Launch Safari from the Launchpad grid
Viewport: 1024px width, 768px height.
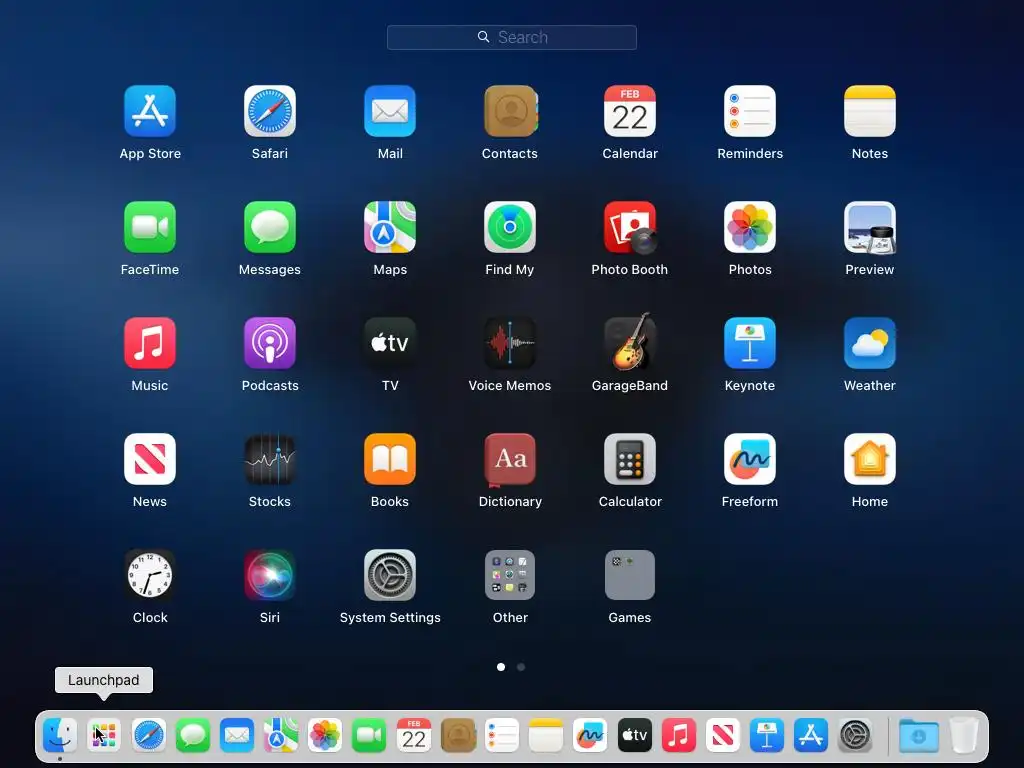click(x=270, y=111)
